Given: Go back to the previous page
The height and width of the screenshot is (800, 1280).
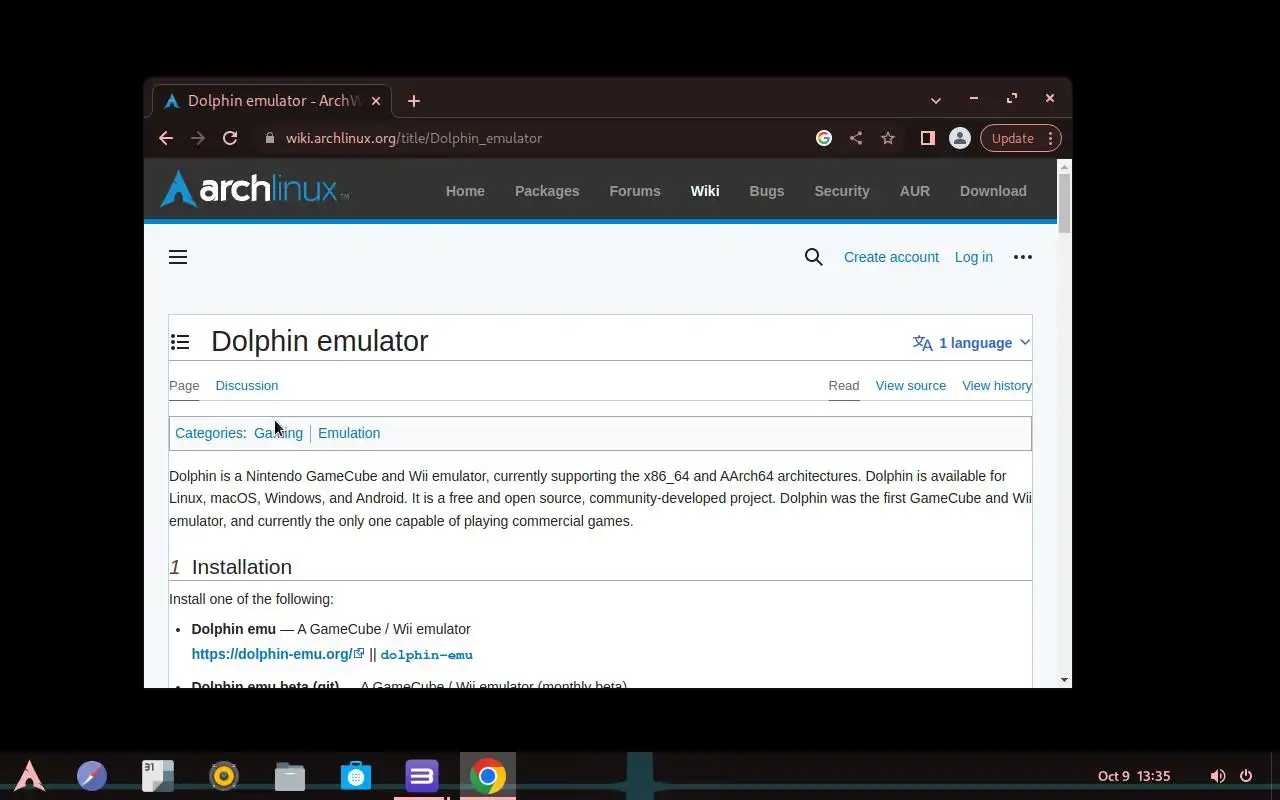Looking at the screenshot, I should point(166,138).
